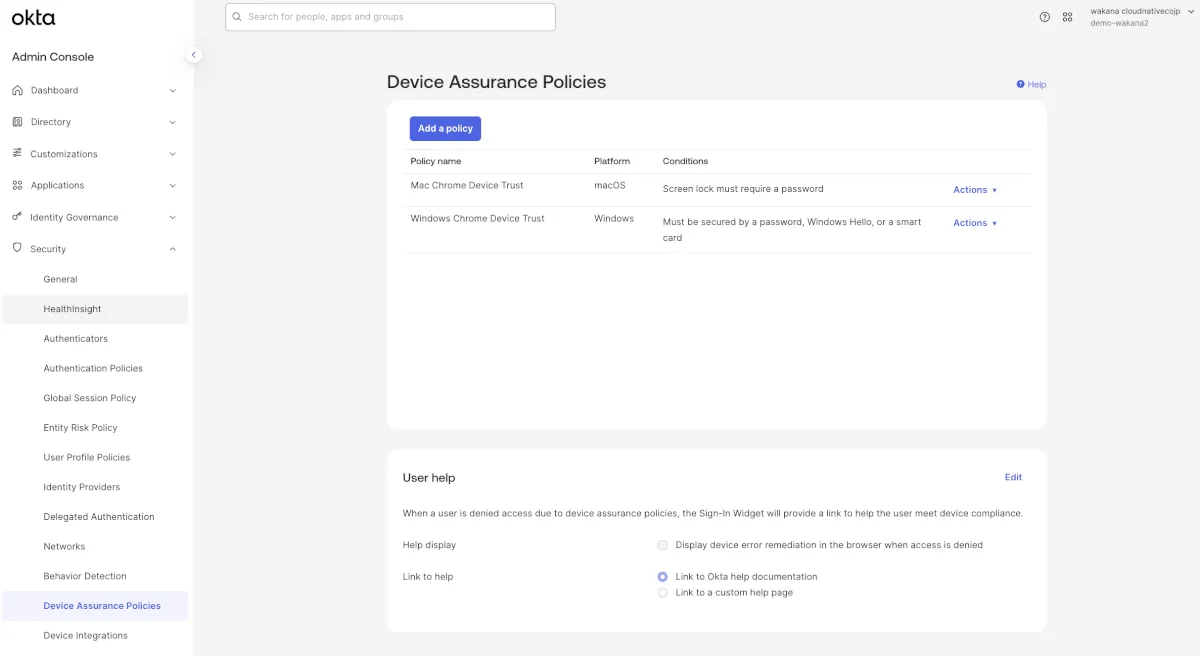Enable display device error remediation checkbox
The width and height of the screenshot is (1200, 656).
click(x=662, y=545)
